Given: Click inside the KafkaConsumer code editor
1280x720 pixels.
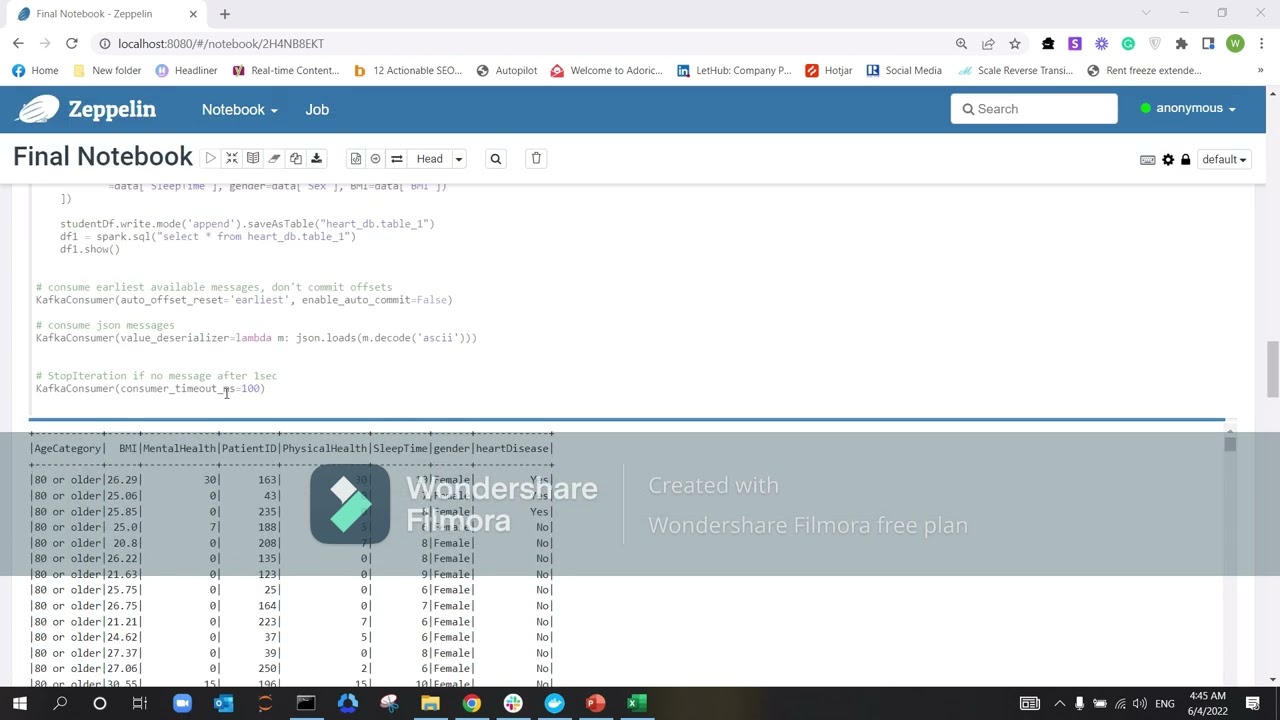Looking at the screenshot, I should click(626, 300).
